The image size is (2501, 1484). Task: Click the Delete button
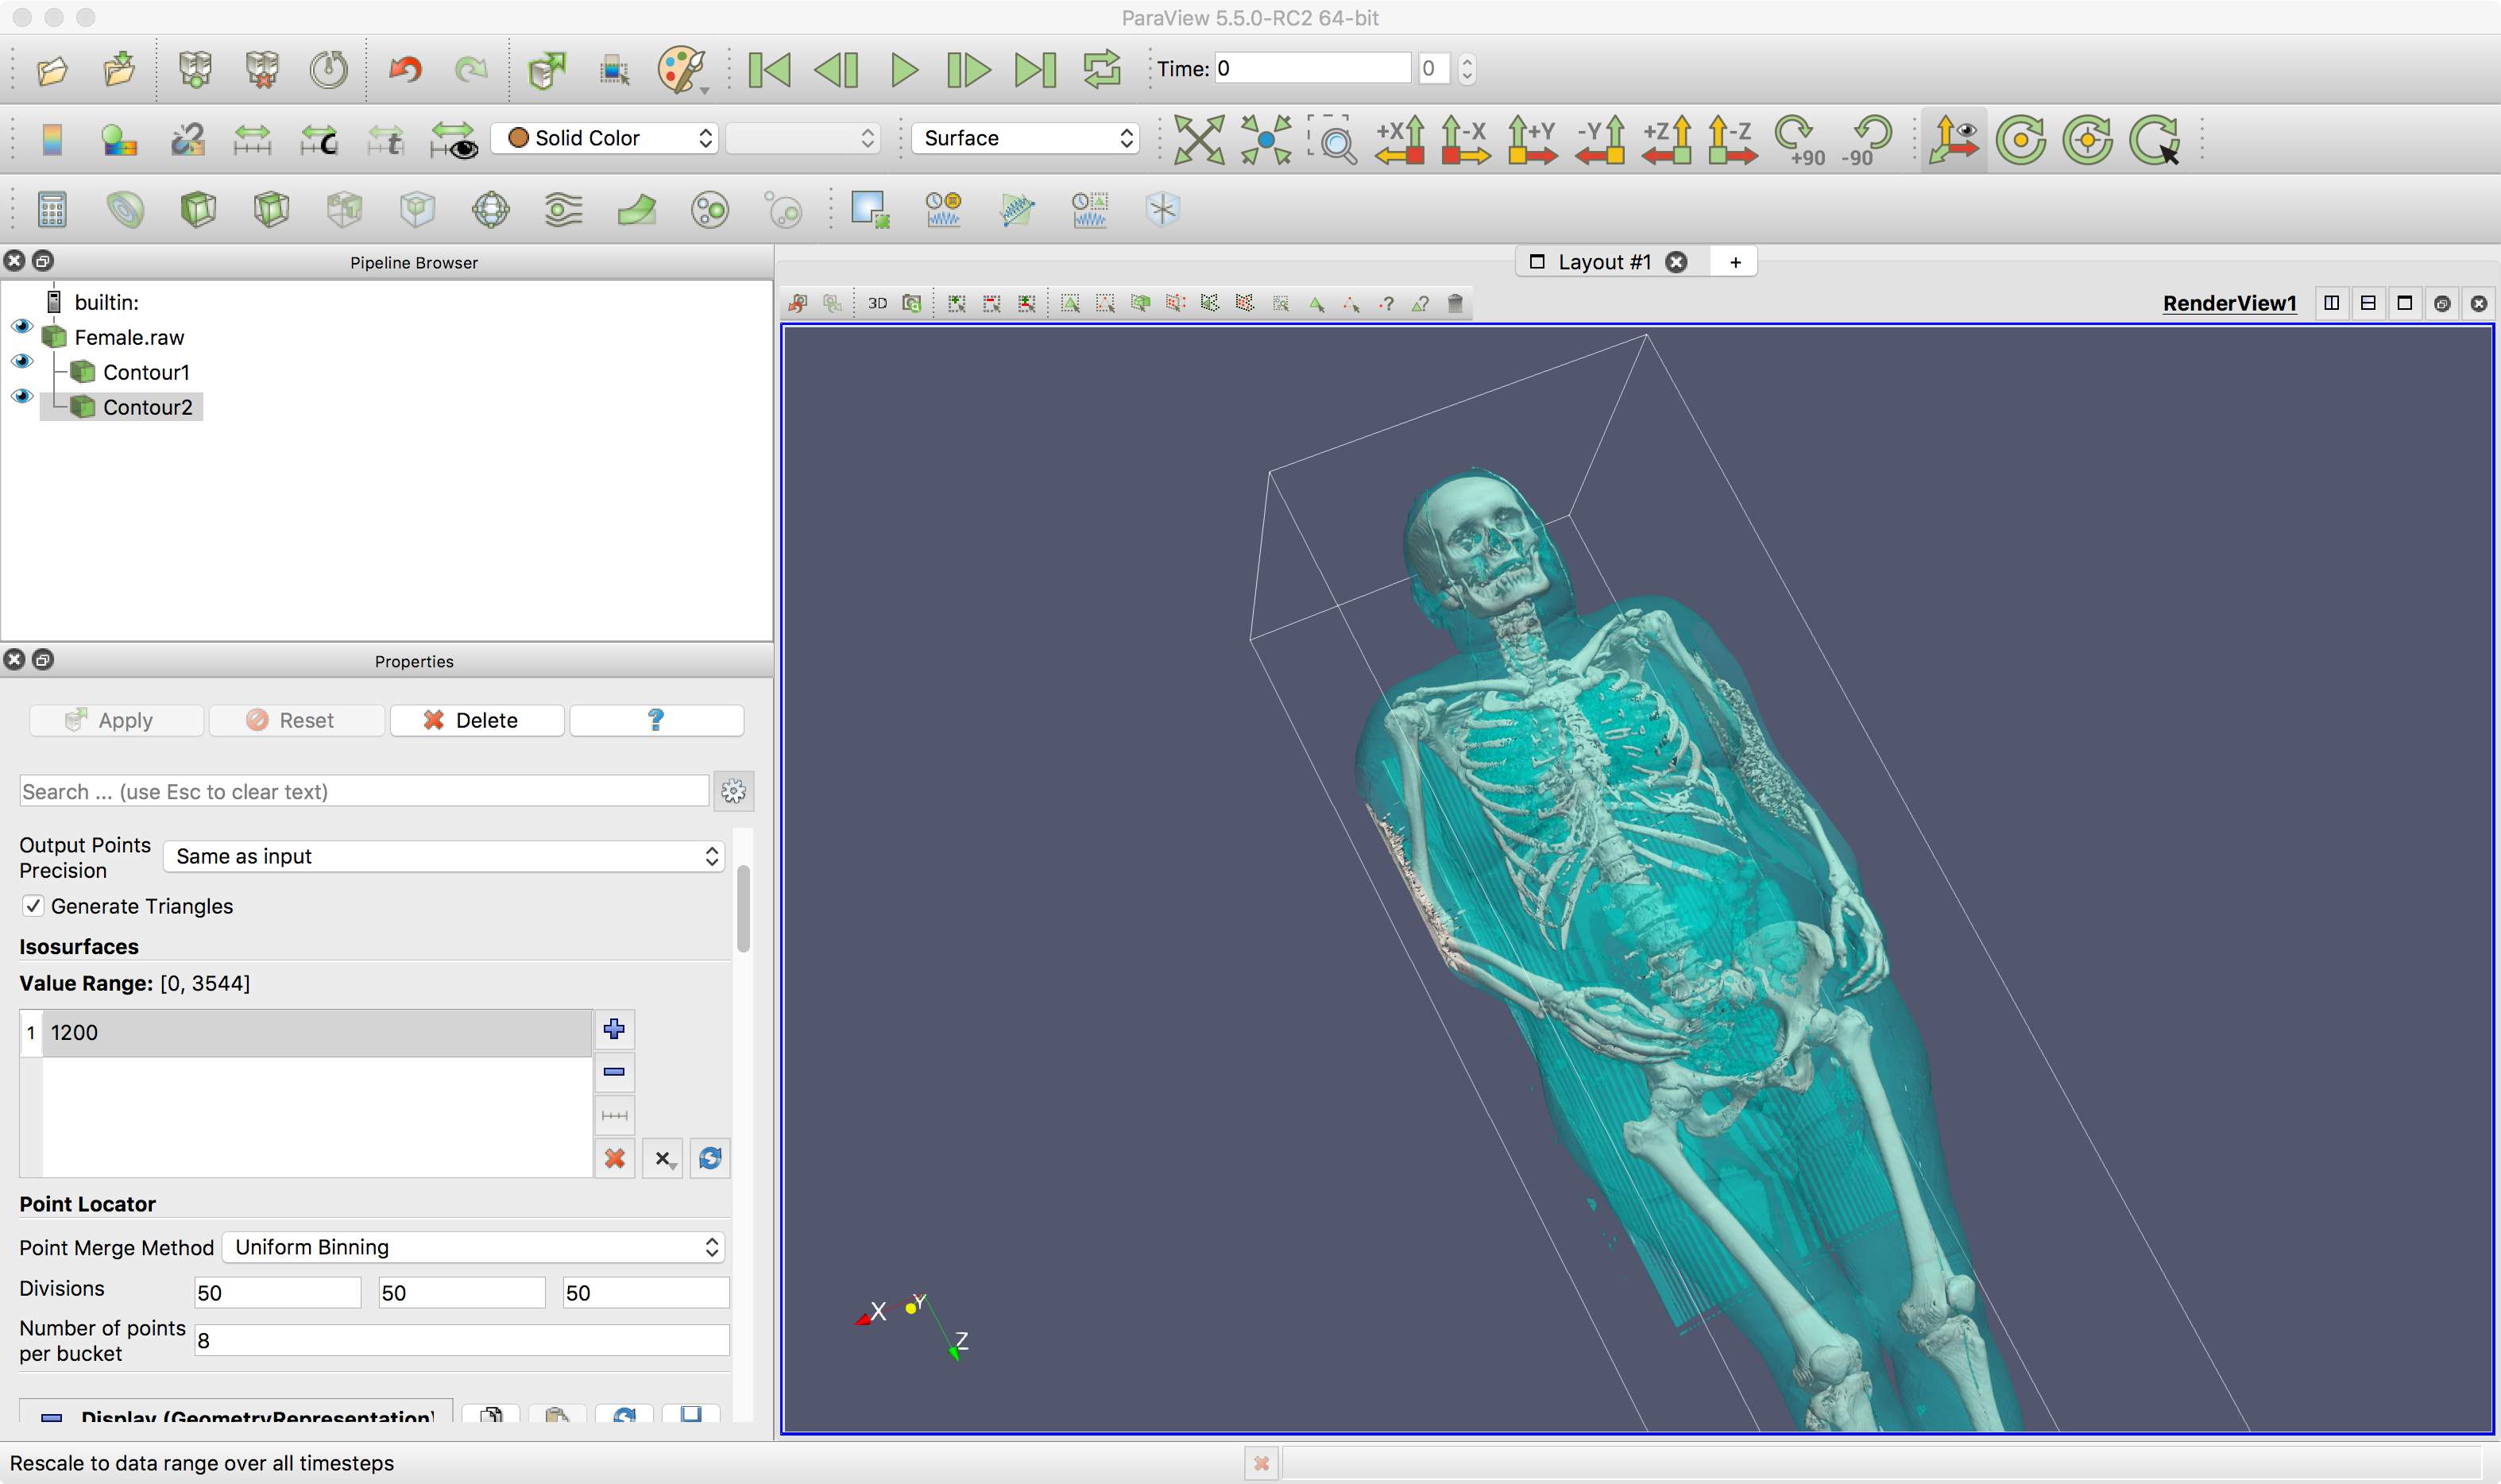[477, 720]
